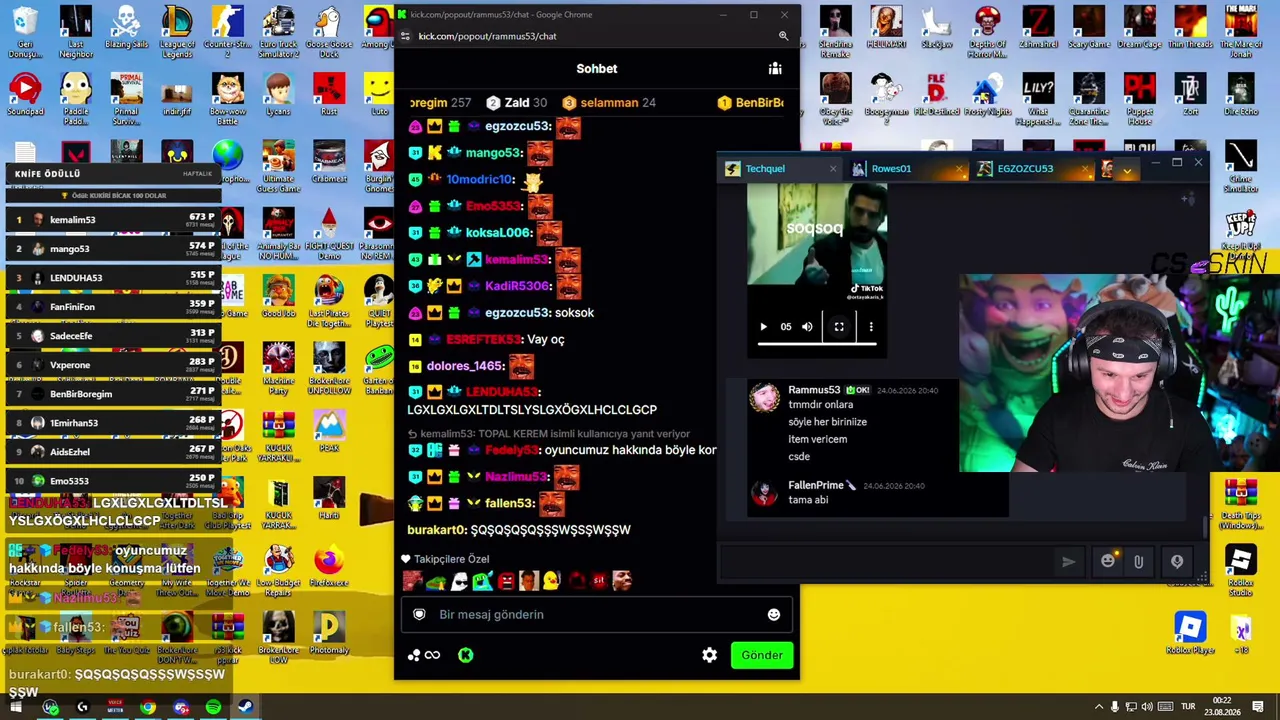
Task: Click the add friend icon in Steam chat
Action: coord(1187,199)
